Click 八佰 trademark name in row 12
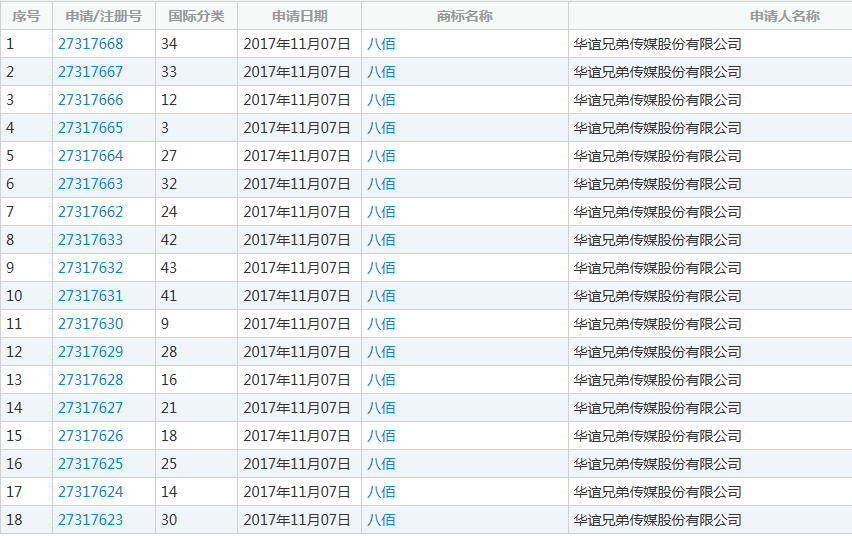Viewport: 852px width, 536px height. [x=381, y=352]
